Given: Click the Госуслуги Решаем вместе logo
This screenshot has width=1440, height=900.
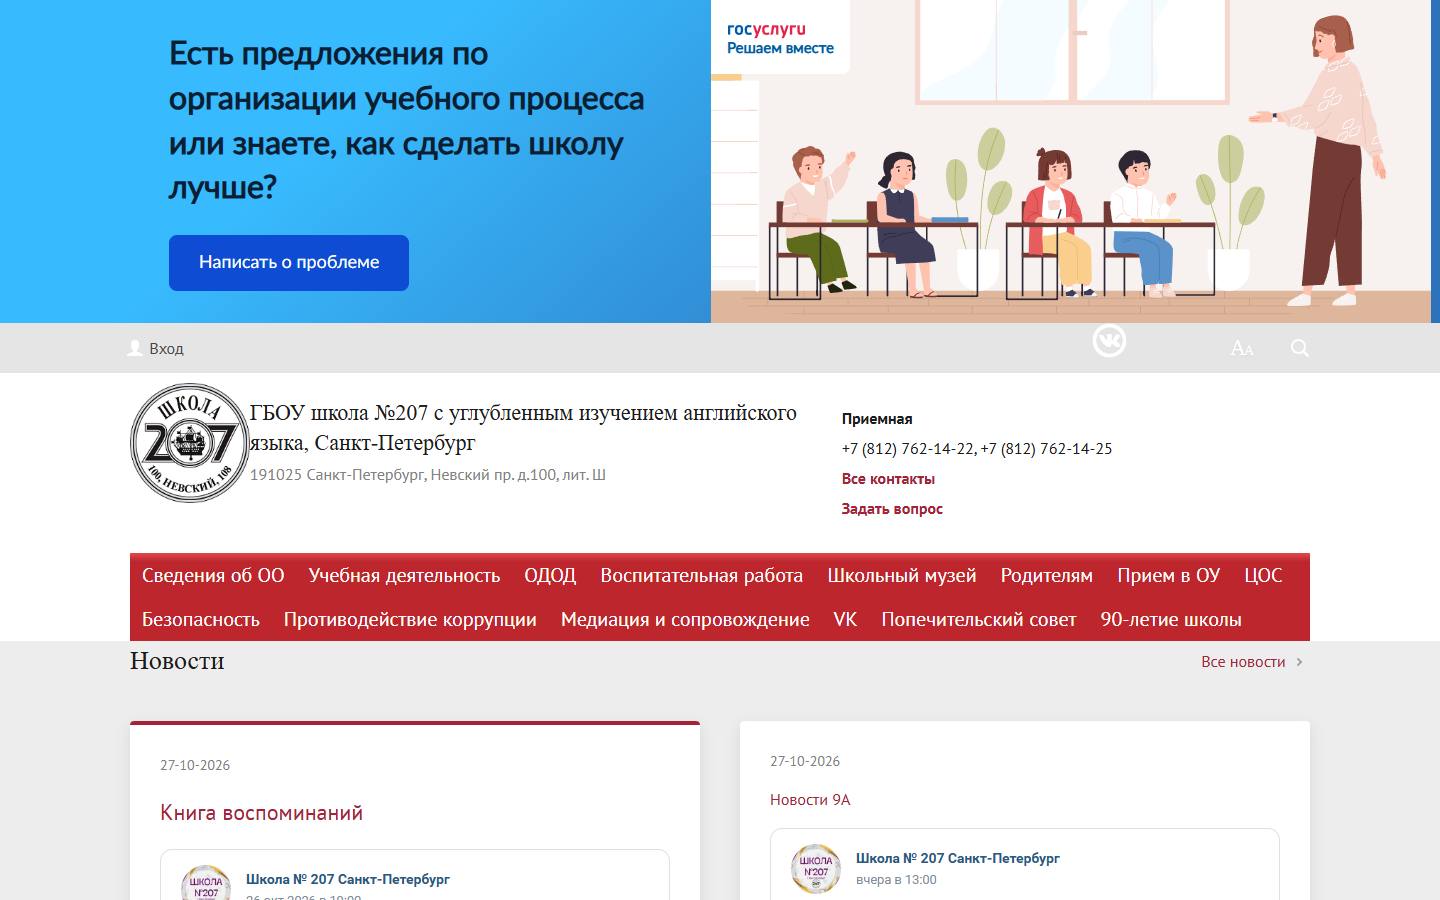Looking at the screenshot, I should (780, 38).
